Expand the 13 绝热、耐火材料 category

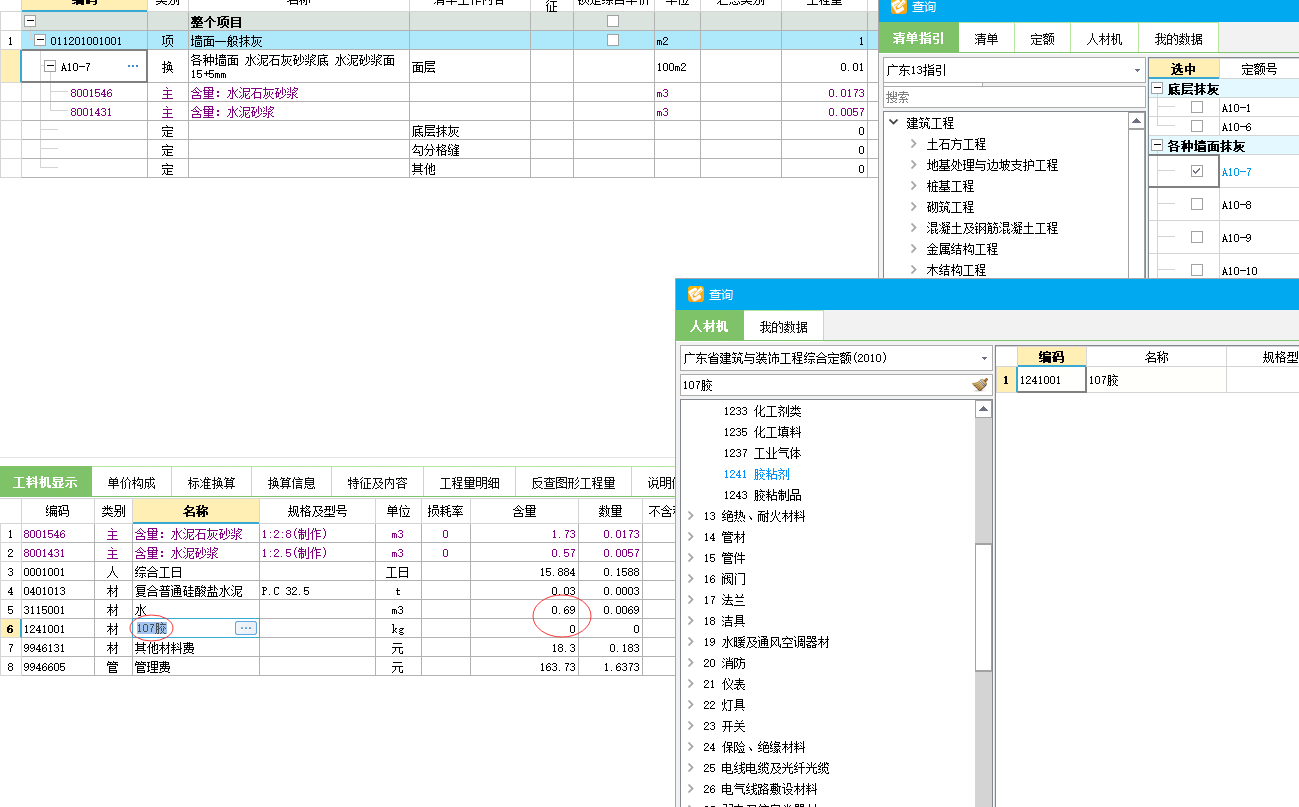tap(691, 516)
